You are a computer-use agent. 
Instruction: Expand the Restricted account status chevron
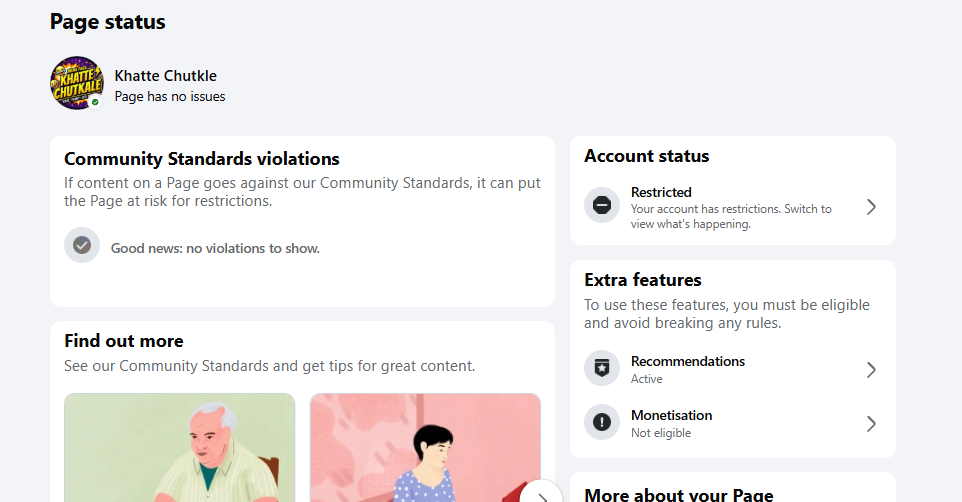(871, 207)
